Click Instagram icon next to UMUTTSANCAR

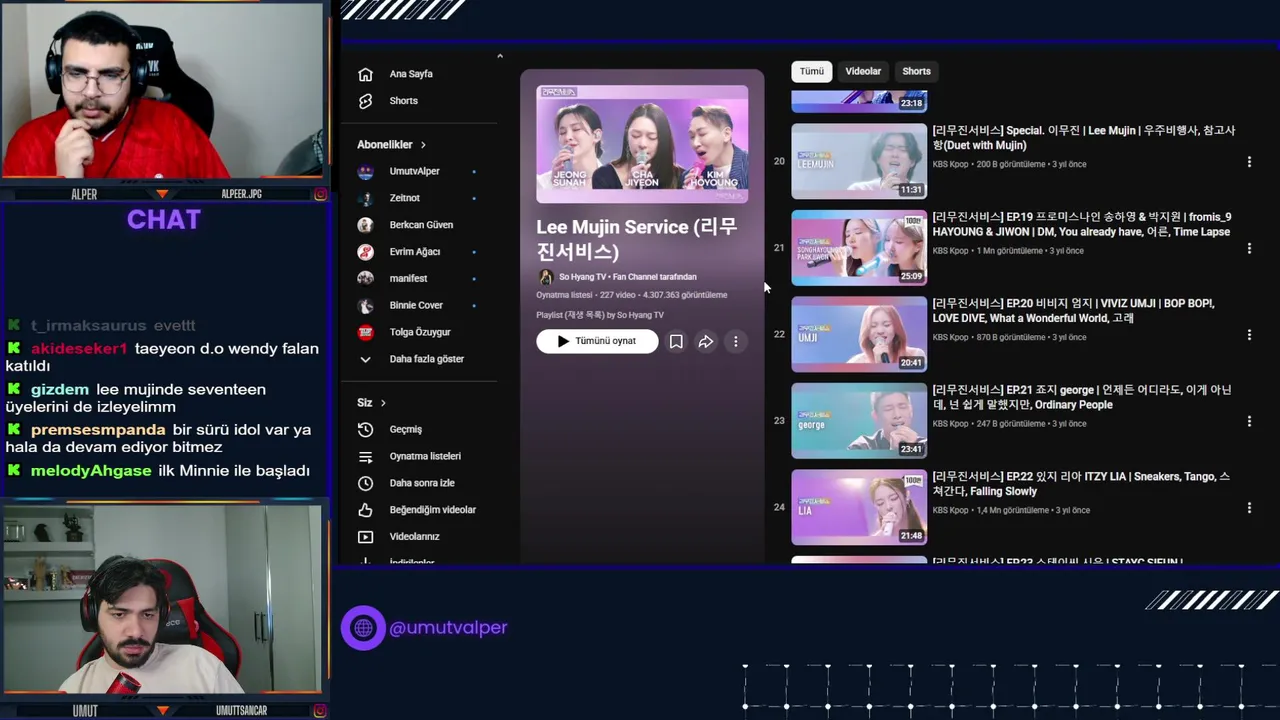[320, 711]
